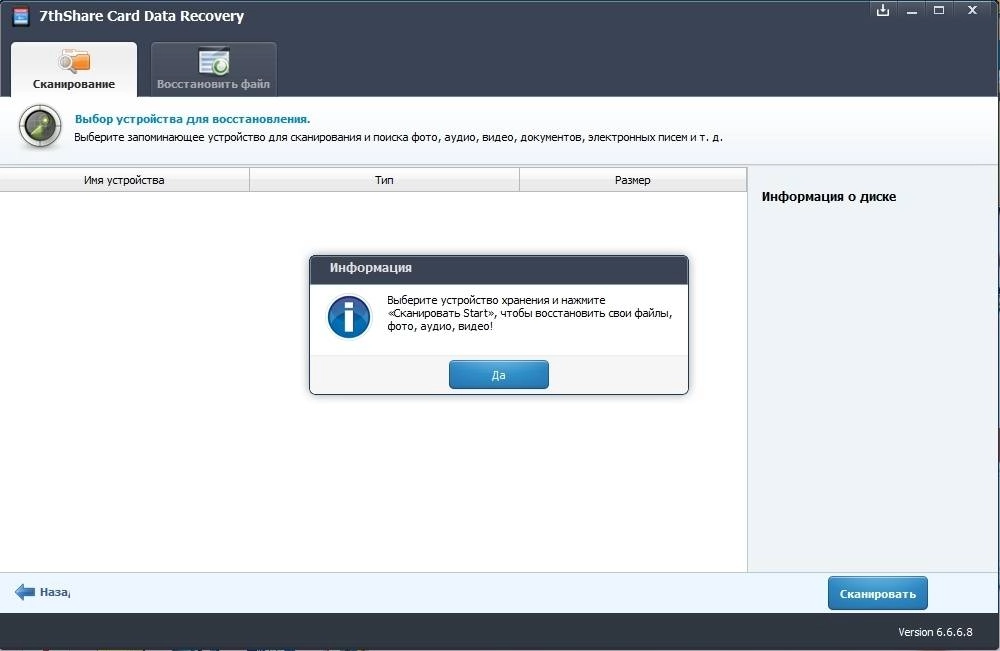Click the Имя устройства column header
This screenshot has width=1000, height=651.
click(124, 180)
